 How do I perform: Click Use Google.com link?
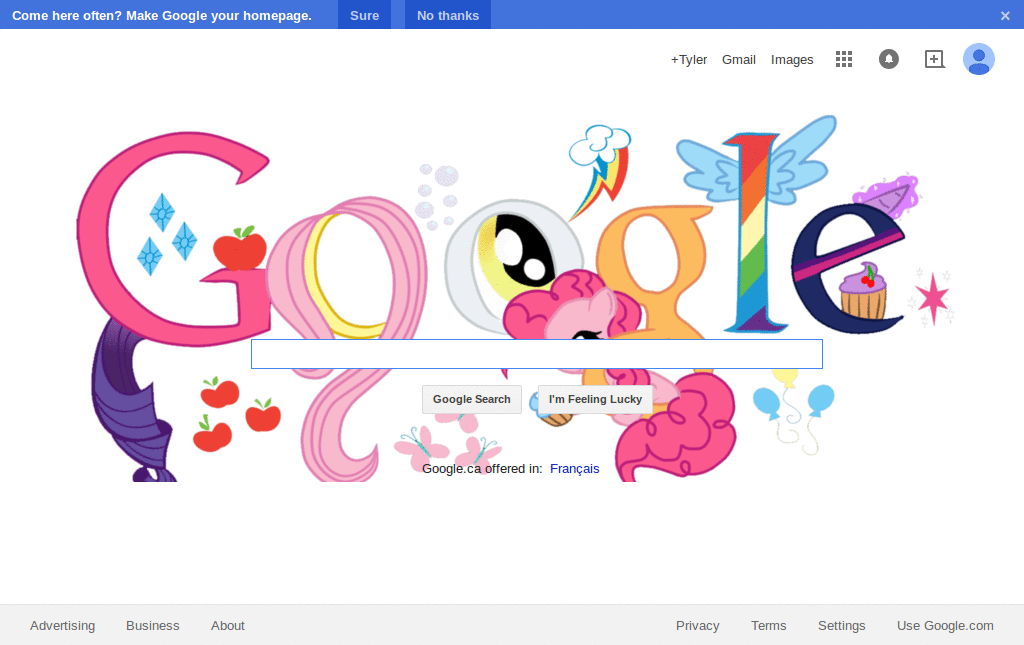945,625
